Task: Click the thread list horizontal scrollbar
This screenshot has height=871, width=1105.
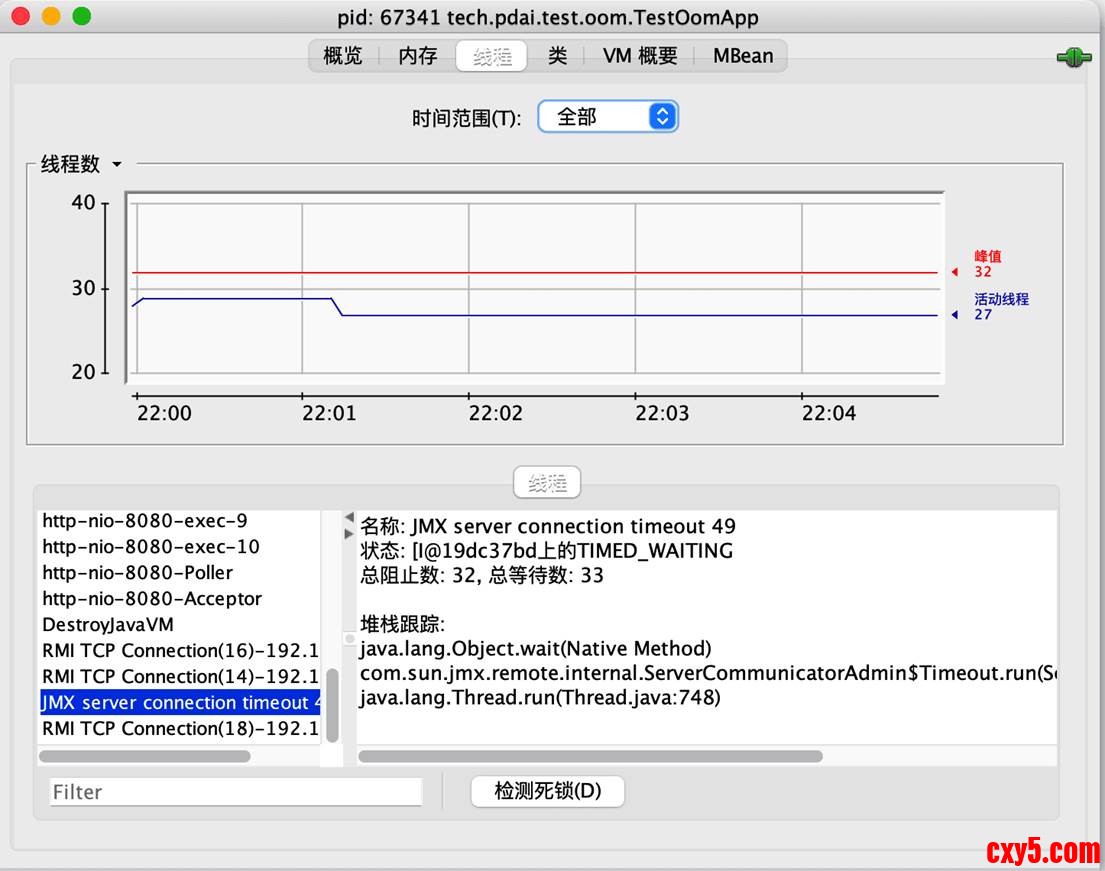Action: click(x=144, y=756)
